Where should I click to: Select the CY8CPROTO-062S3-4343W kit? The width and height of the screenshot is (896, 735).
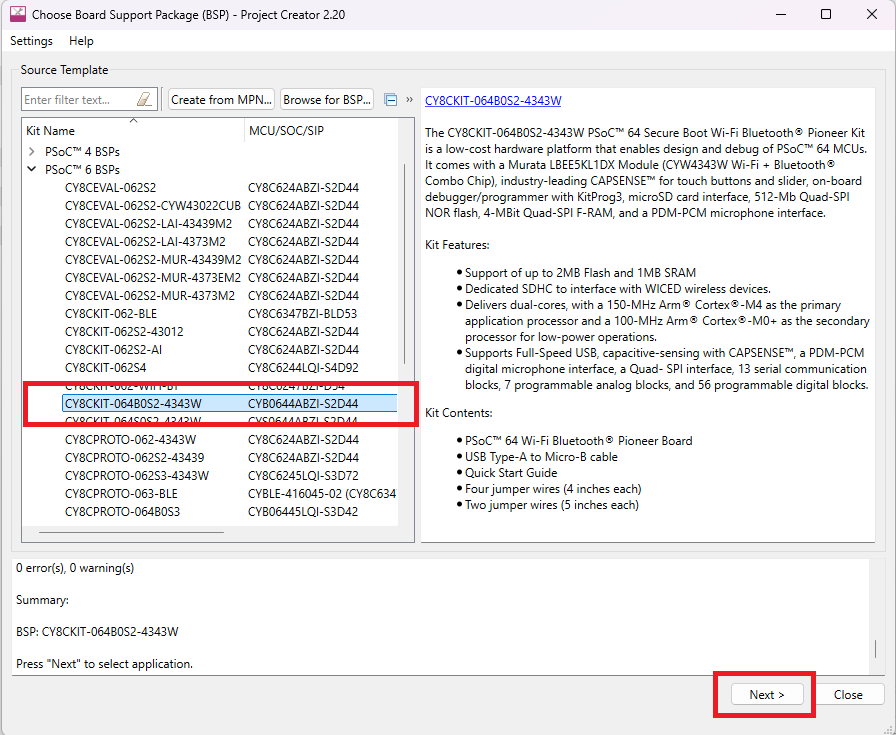click(137, 476)
